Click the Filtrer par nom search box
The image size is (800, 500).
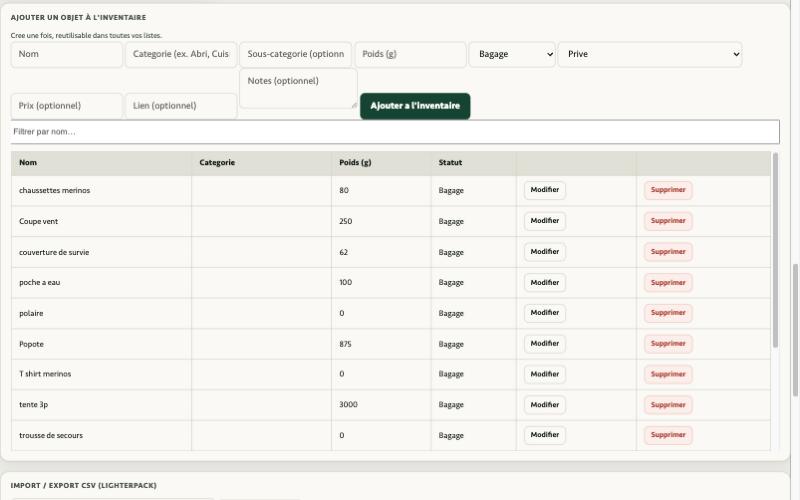(x=395, y=132)
